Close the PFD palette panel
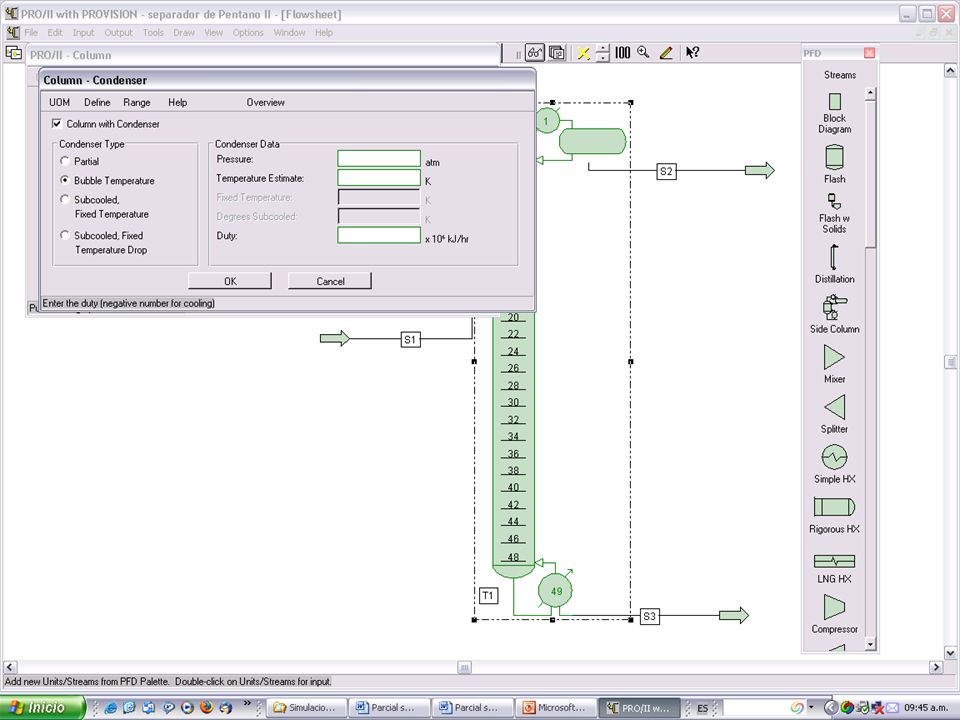Viewport: 960px width, 720px height. 869,53
